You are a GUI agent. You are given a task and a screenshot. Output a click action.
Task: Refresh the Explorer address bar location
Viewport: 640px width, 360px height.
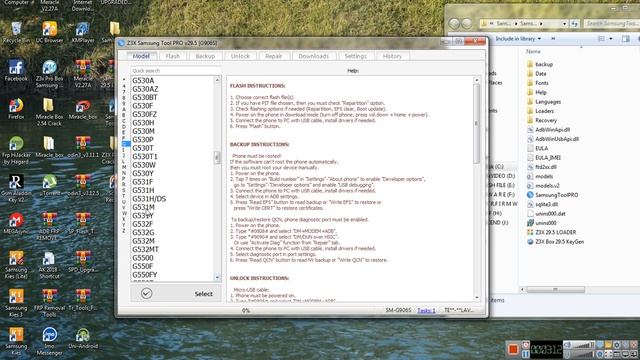click(x=575, y=24)
